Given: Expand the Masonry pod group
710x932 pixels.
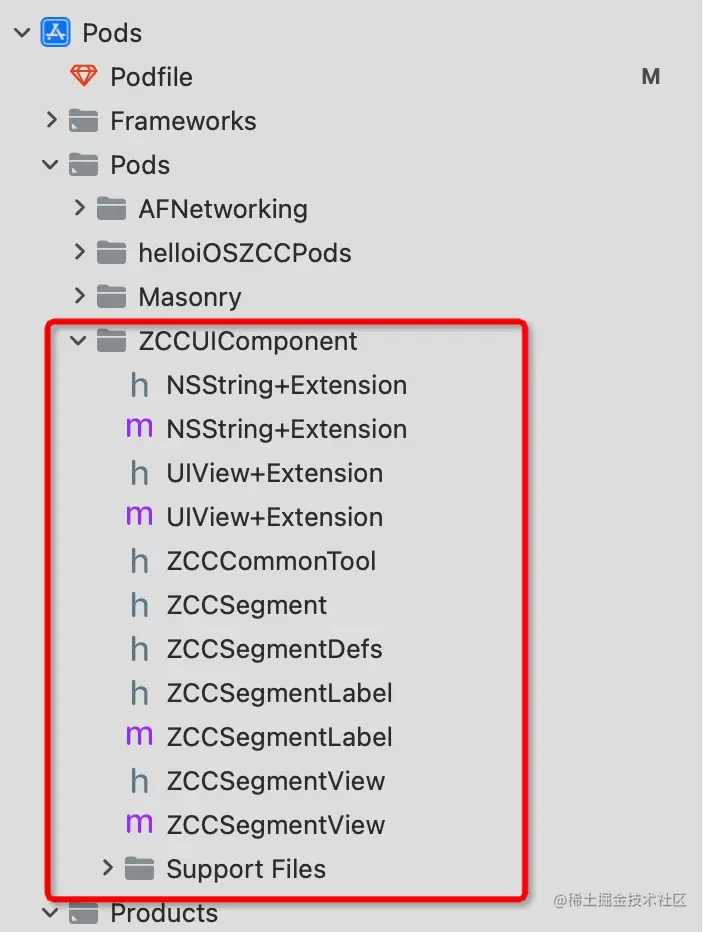Looking at the screenshot, I should (79, 297).
